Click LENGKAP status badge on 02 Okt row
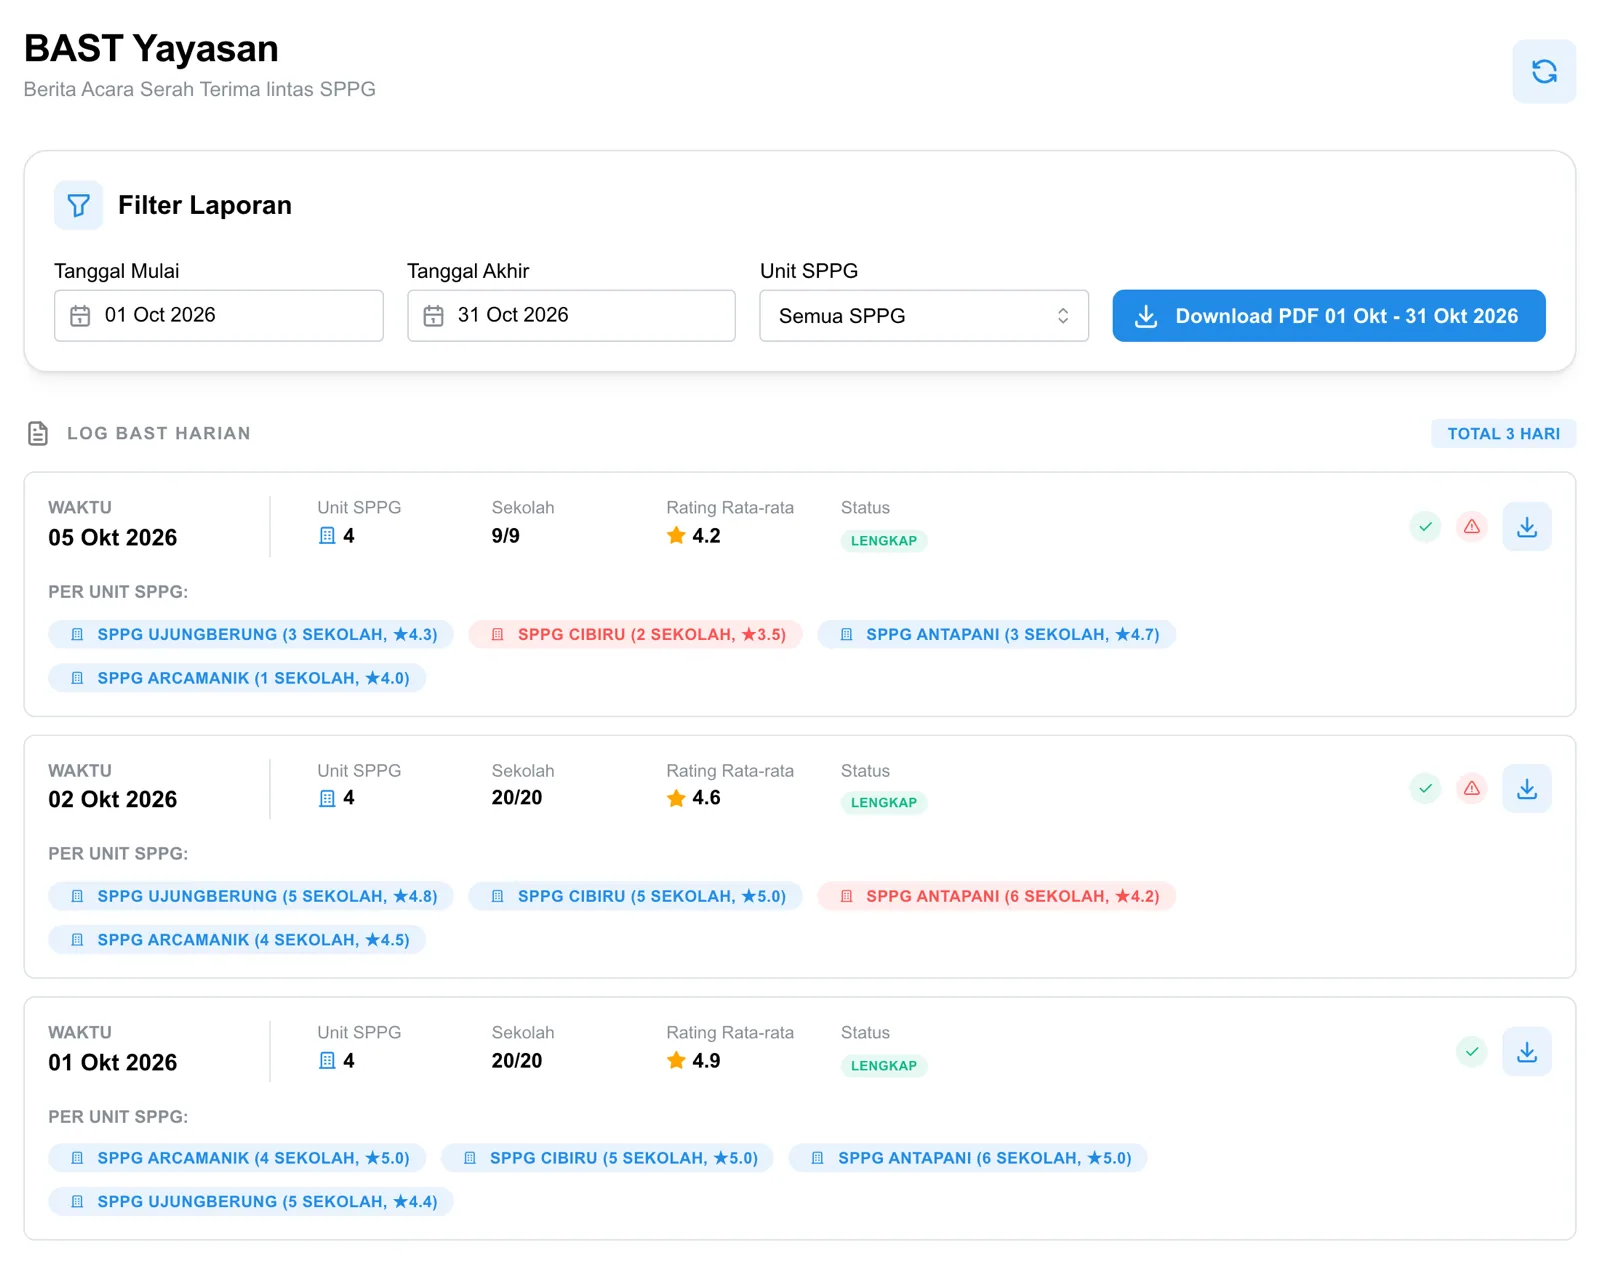 (x=884, y=803)
